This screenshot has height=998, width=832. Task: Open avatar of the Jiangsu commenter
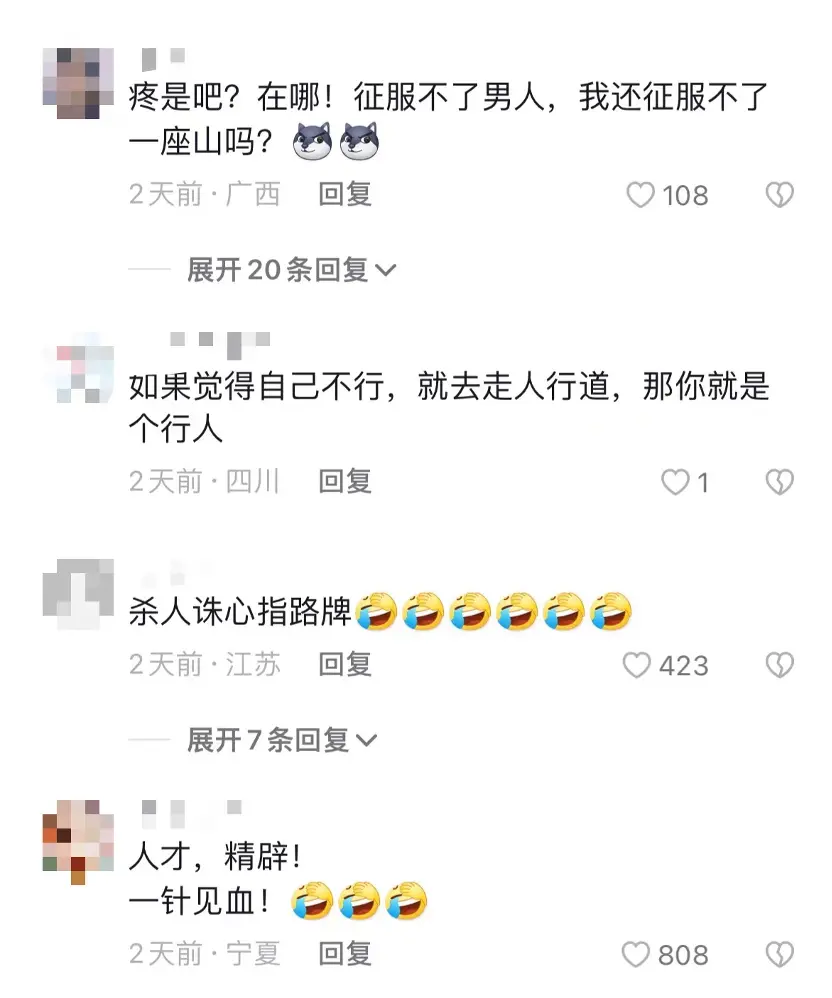[78, 594]
